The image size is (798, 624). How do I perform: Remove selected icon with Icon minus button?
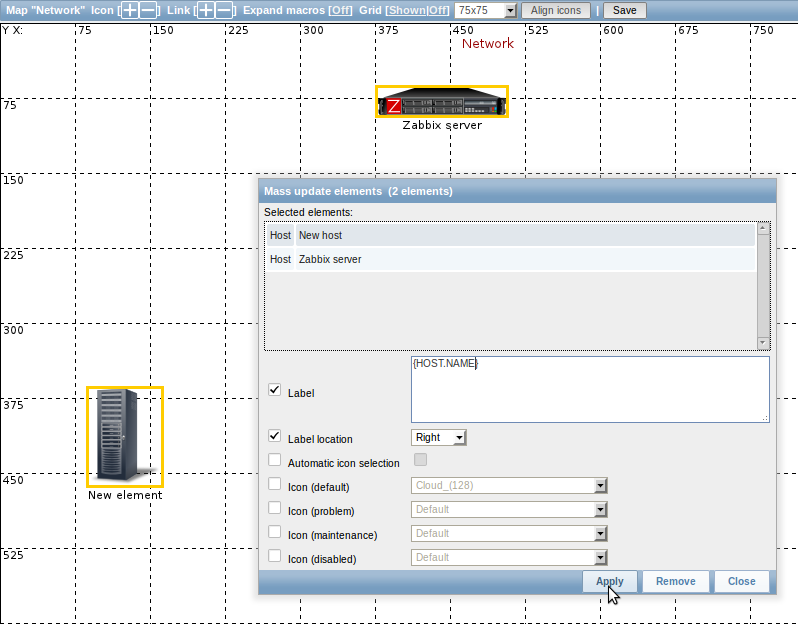point(148,10)
